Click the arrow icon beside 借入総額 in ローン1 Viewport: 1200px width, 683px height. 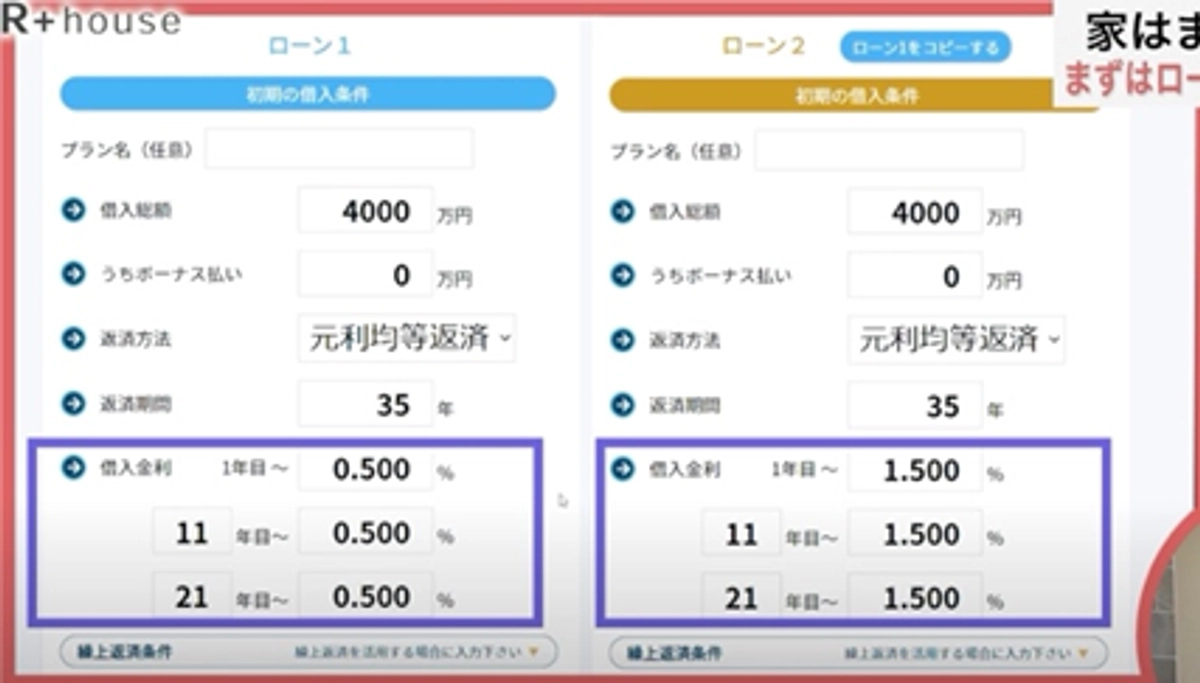(x=73, y=210)
